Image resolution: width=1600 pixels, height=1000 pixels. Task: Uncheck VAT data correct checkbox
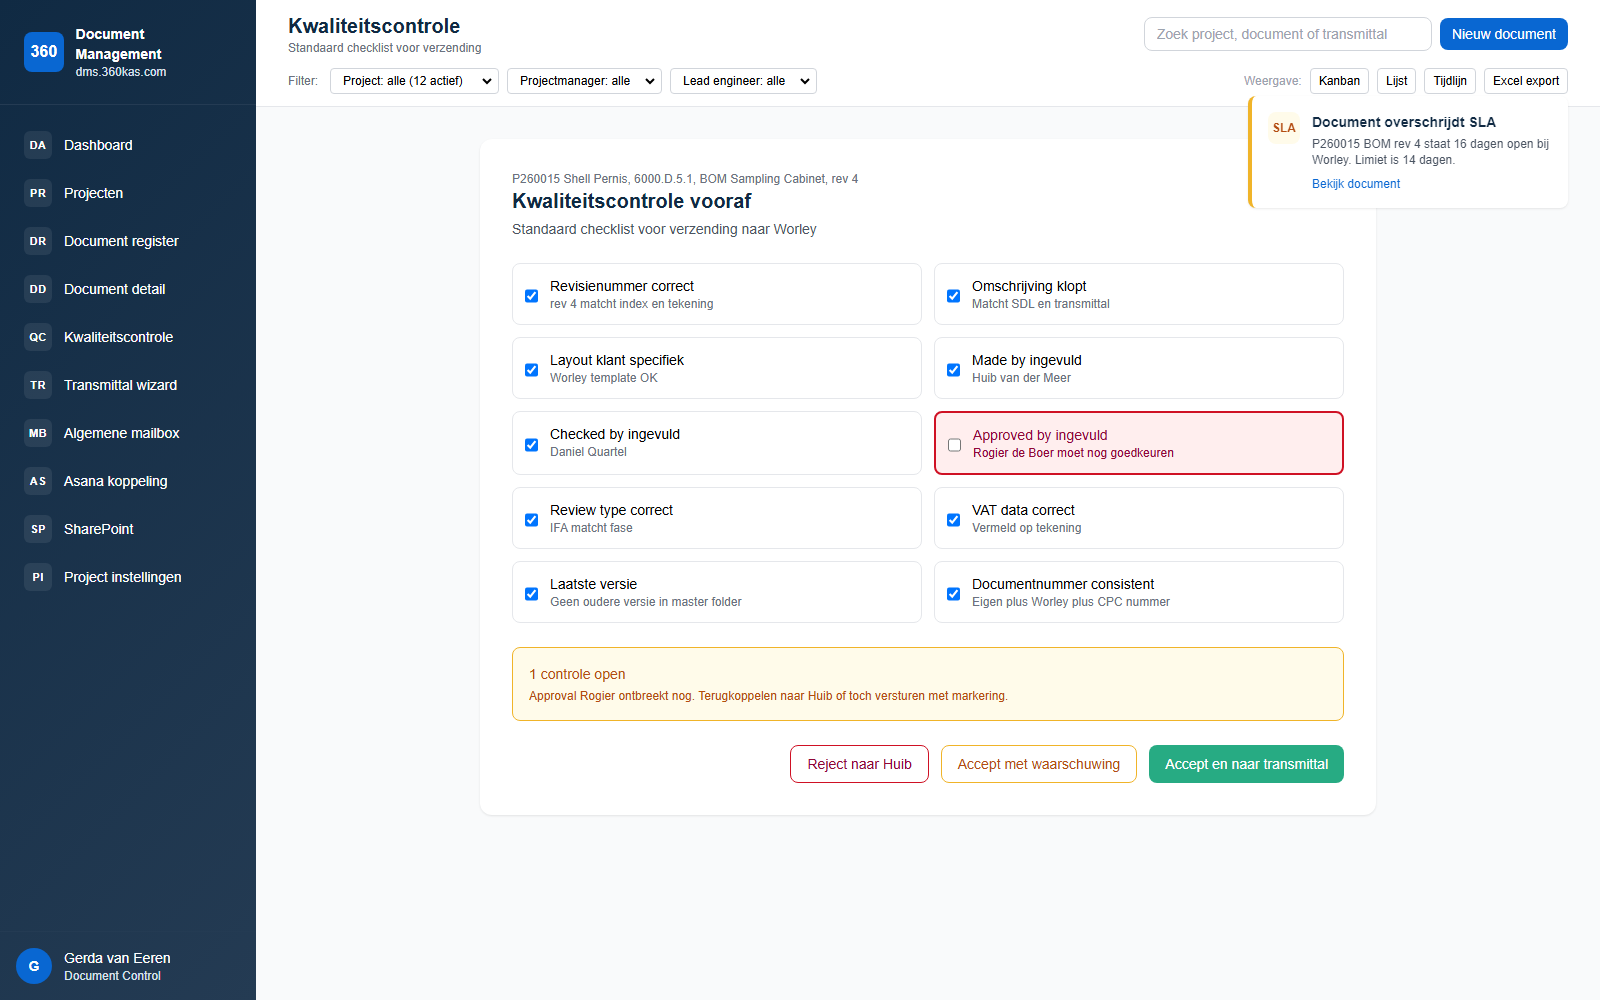(954, 520)
